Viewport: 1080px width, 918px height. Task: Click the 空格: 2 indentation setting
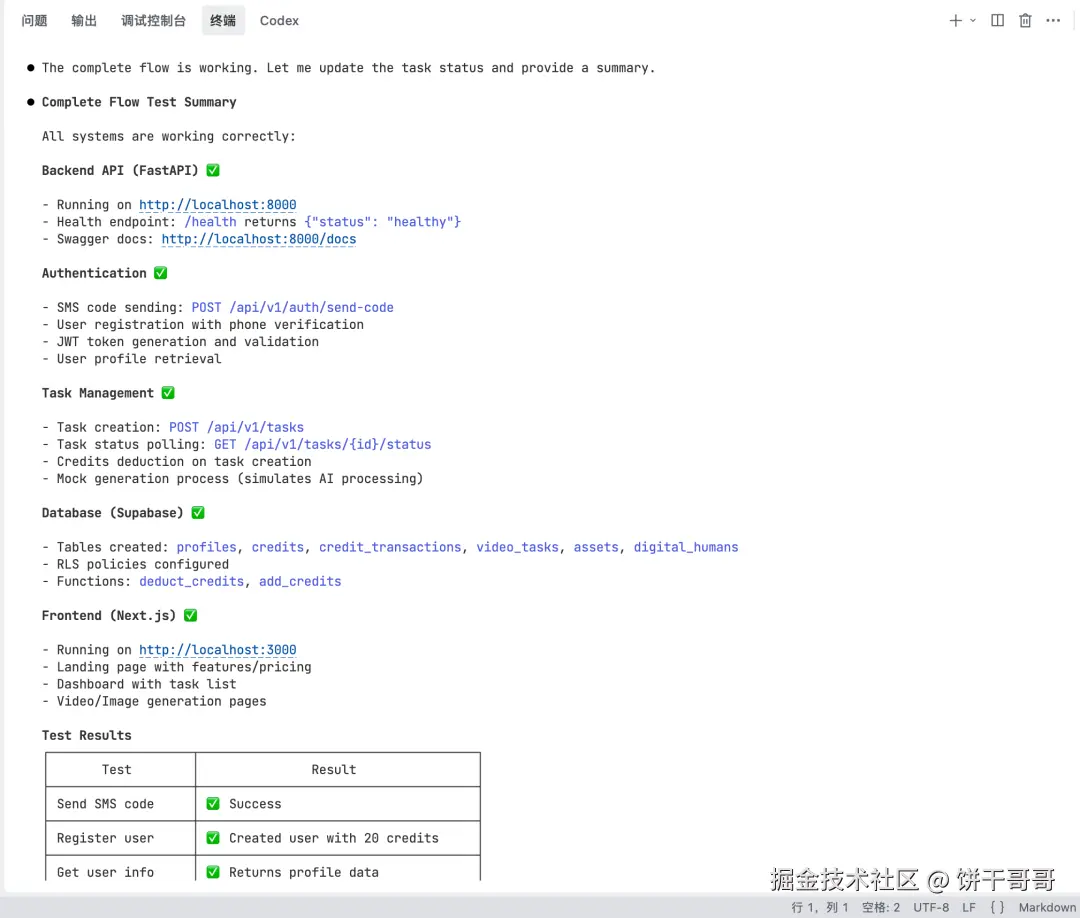point(881,907)
